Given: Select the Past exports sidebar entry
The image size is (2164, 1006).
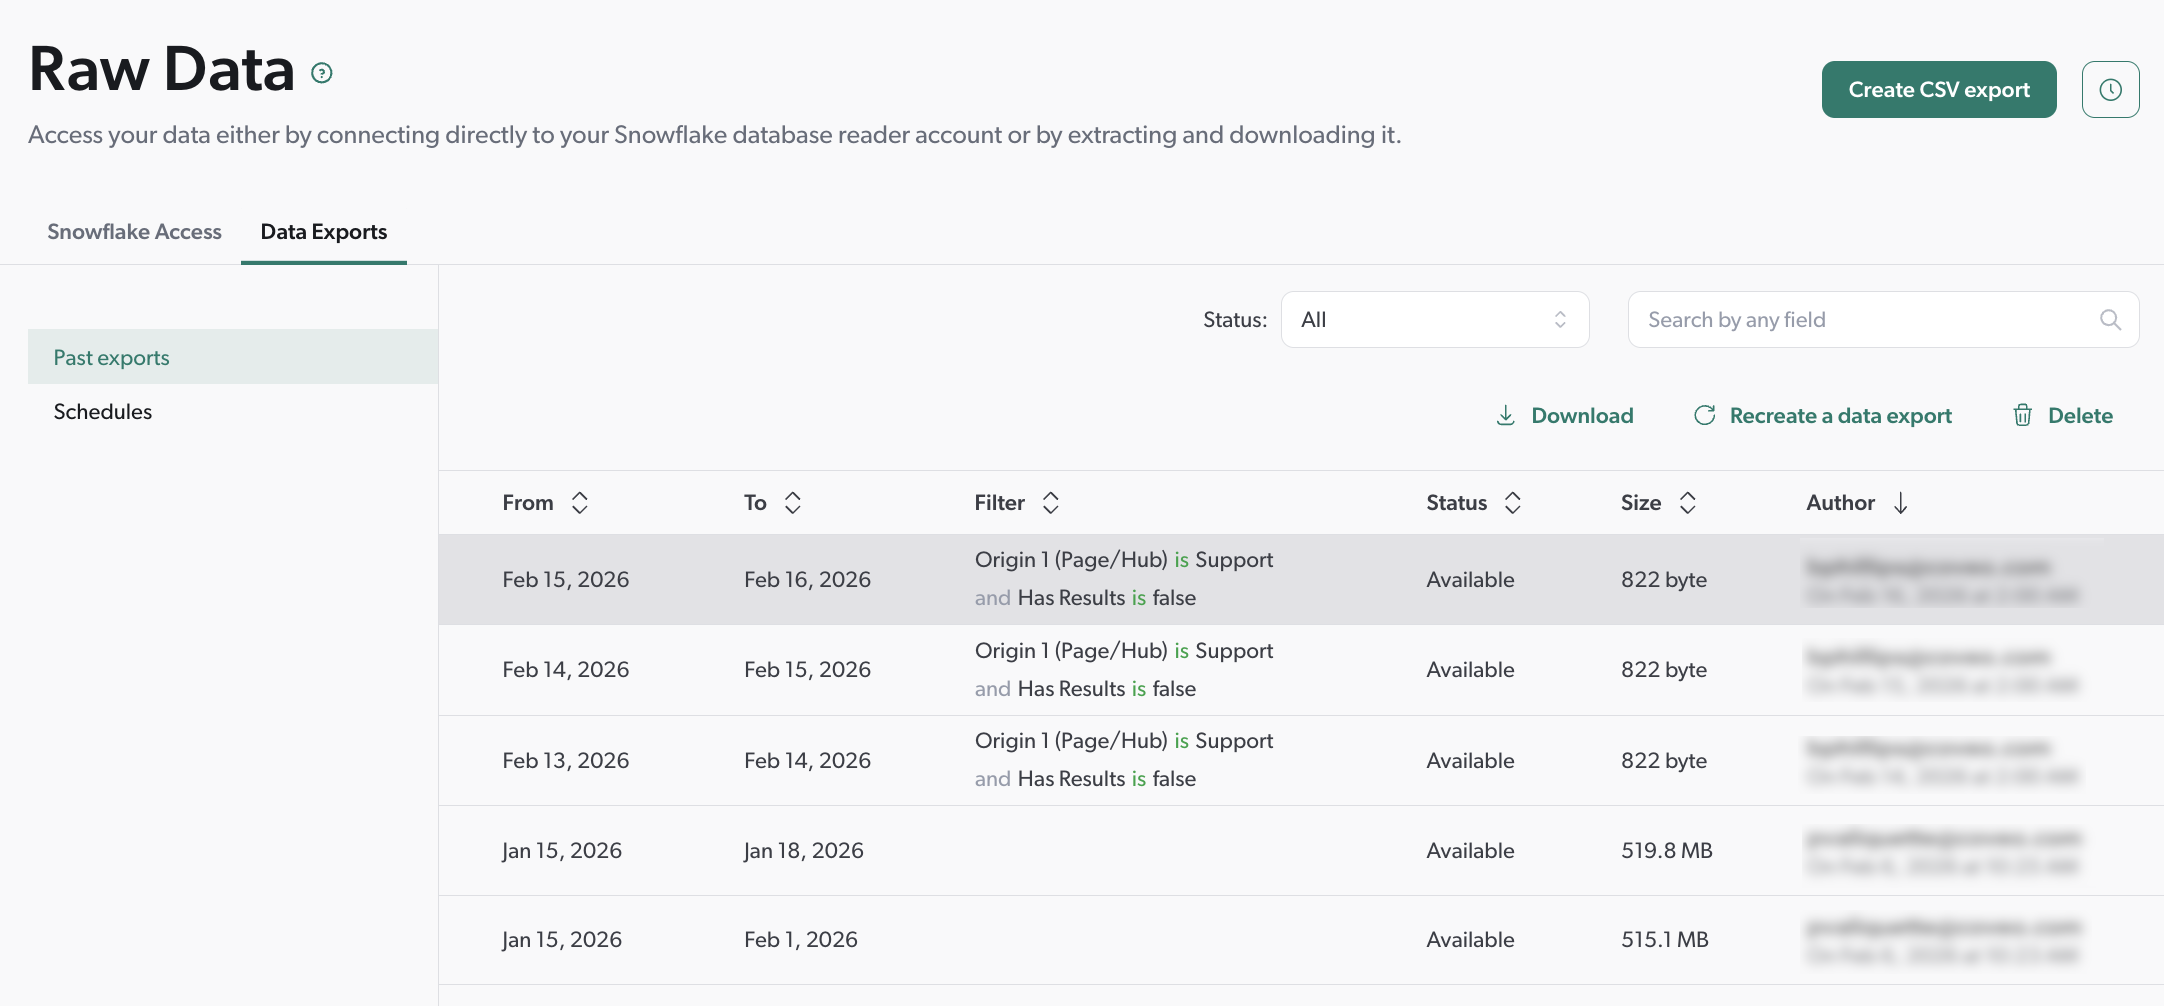Looking at the screenshot, I should click(111, 356).
